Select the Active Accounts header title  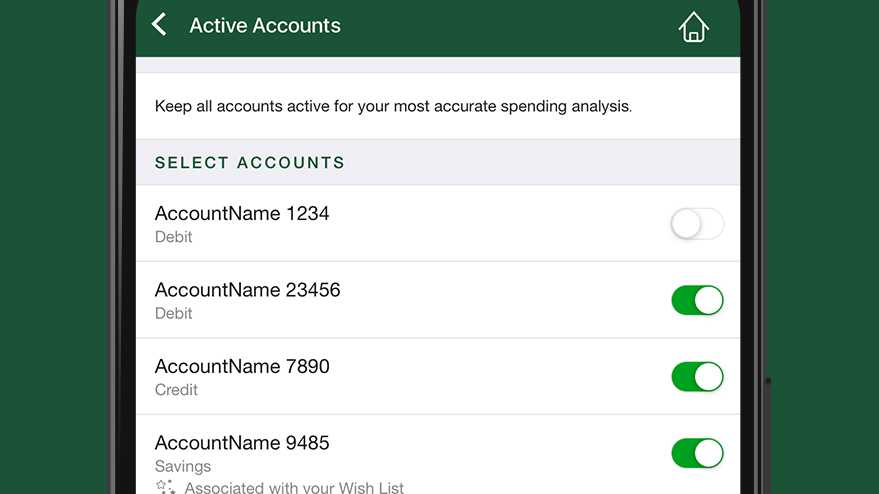coord(265,25)
